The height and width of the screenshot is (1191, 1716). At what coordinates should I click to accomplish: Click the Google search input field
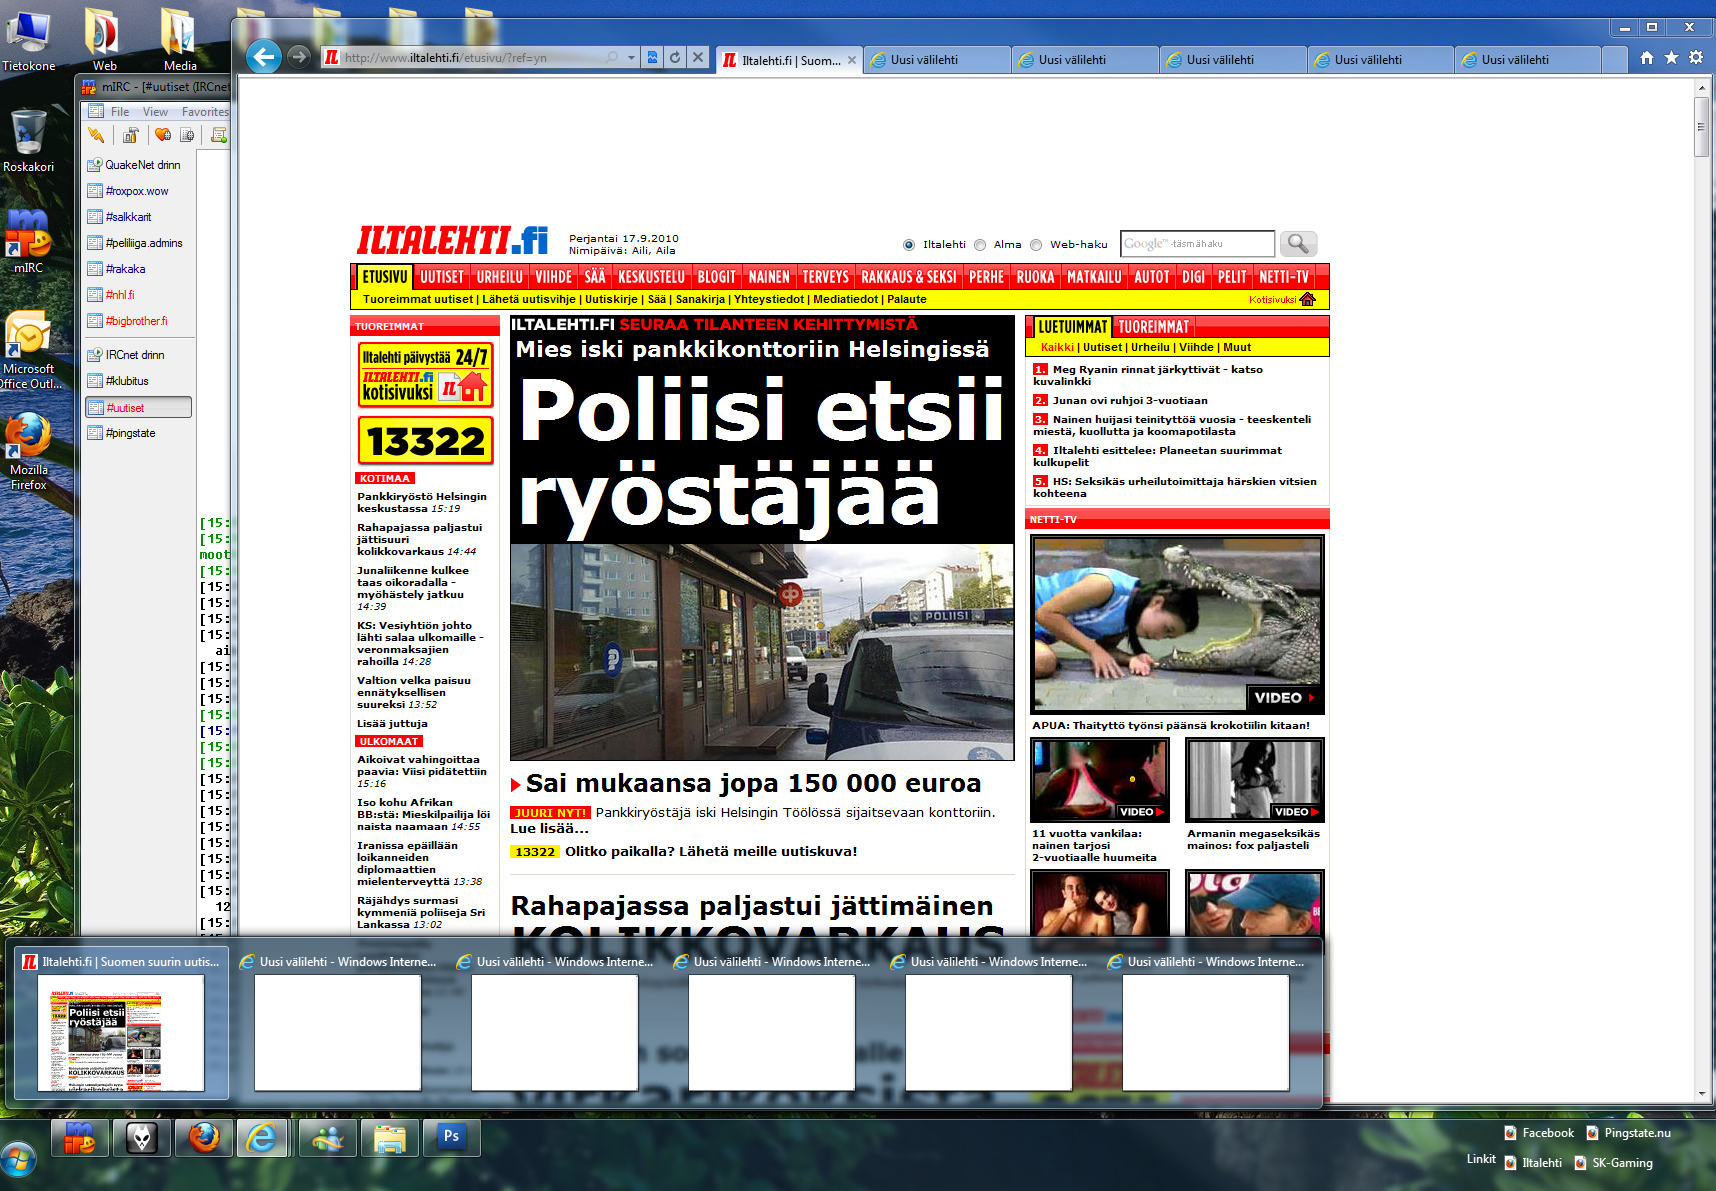[x=1196, y=243]
